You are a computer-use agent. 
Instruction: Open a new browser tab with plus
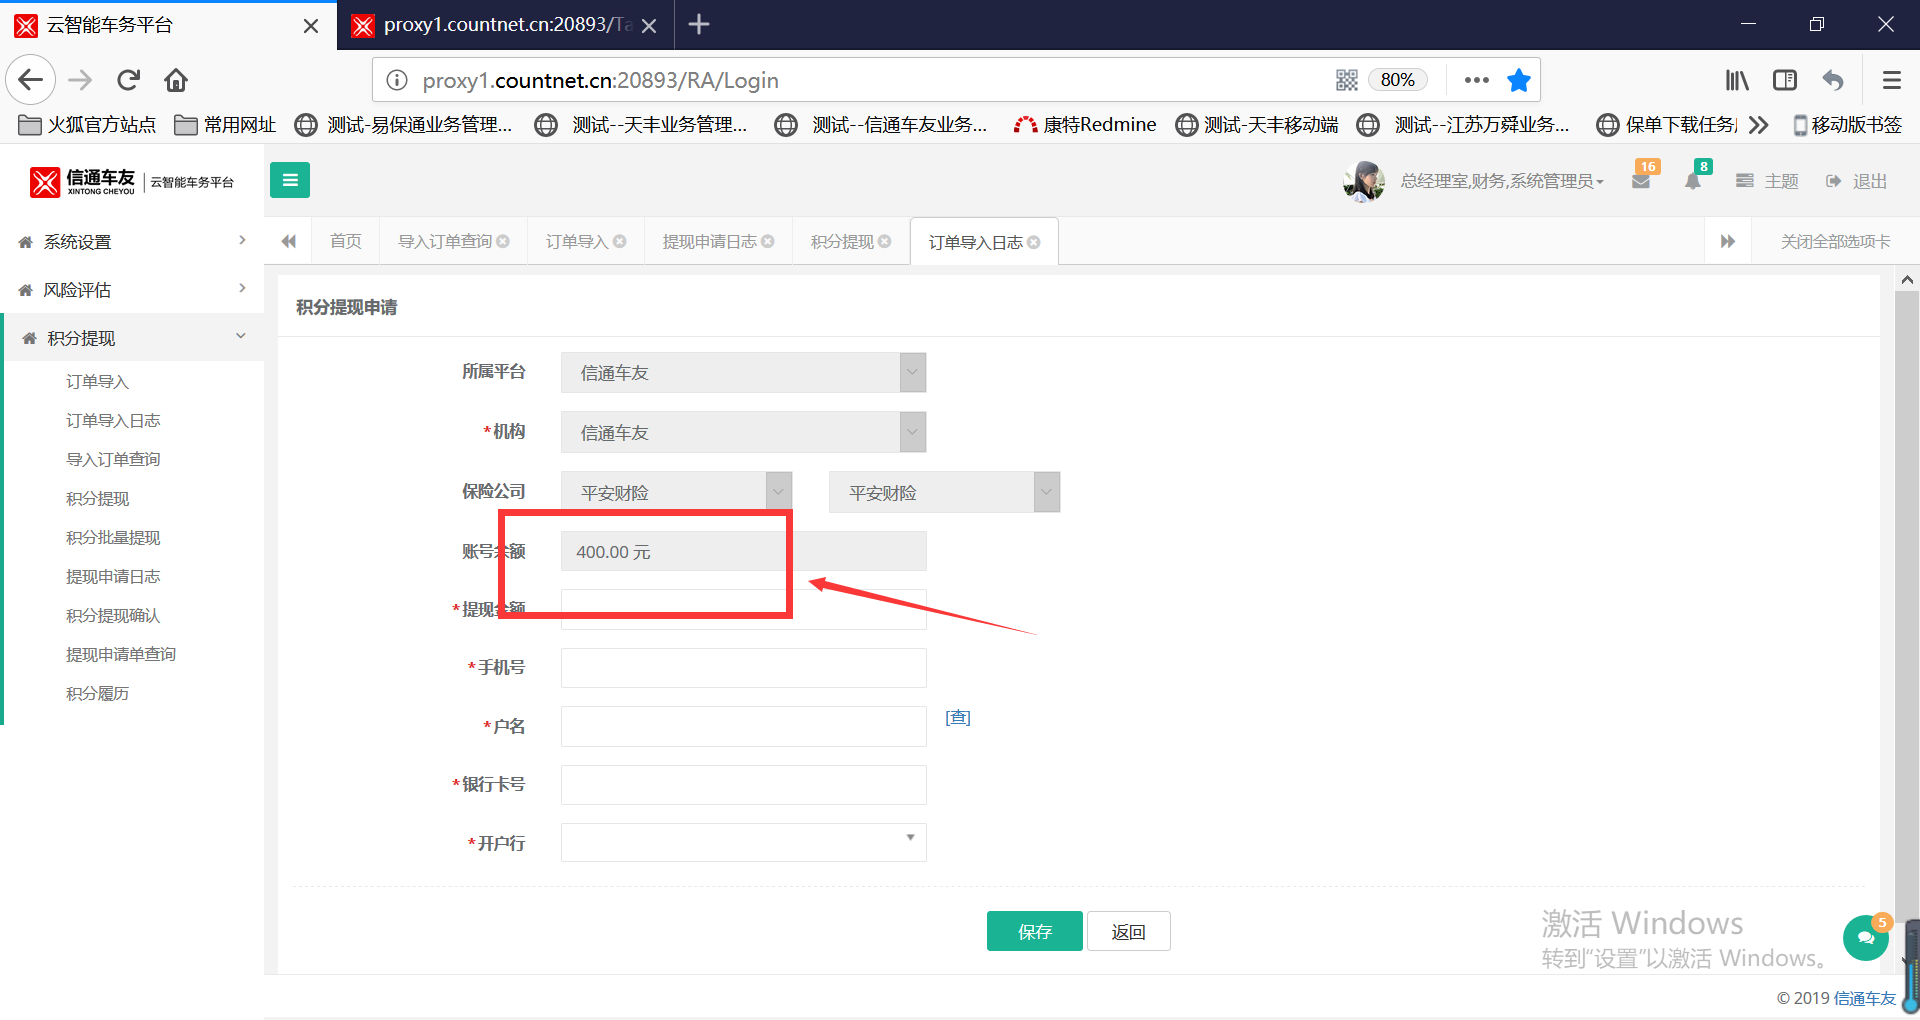coord(699,24)
